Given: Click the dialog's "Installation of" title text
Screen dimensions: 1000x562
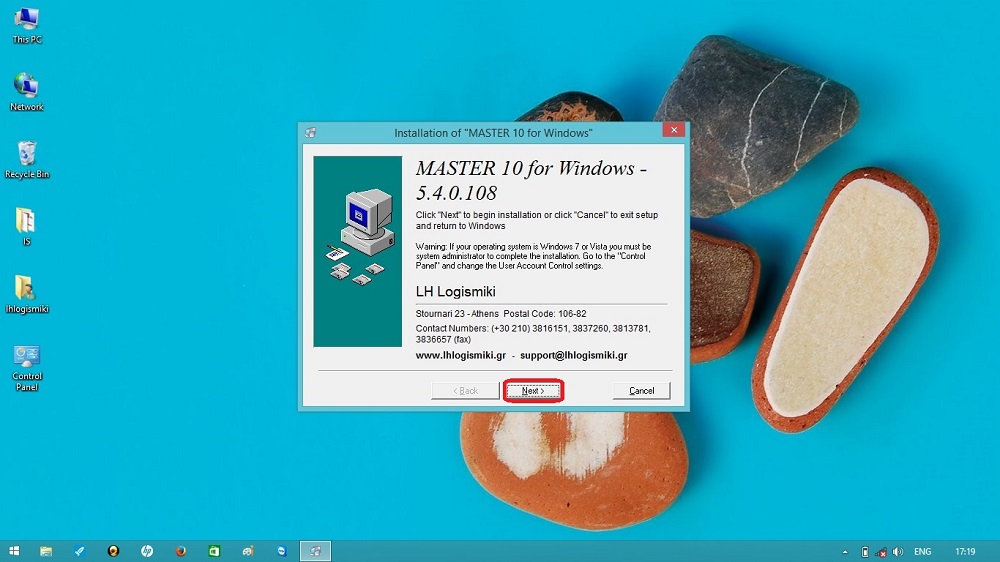Looking at the screenshot, I should point(493,133).
